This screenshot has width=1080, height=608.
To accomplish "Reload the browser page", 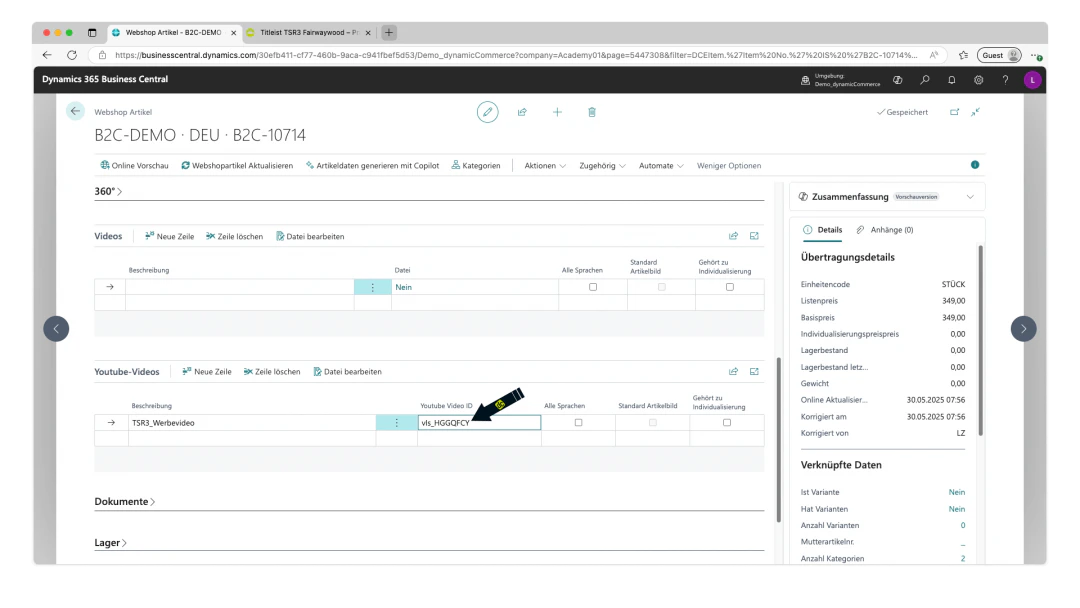I will 72,55.
